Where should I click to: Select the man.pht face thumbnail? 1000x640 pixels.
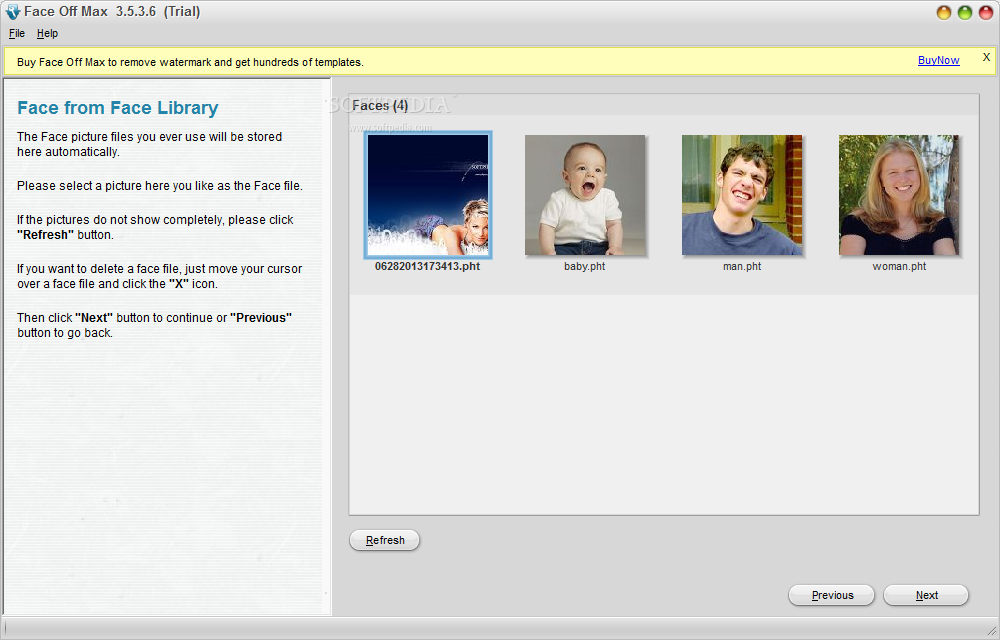pyautogui.click(x=742, y=195)
